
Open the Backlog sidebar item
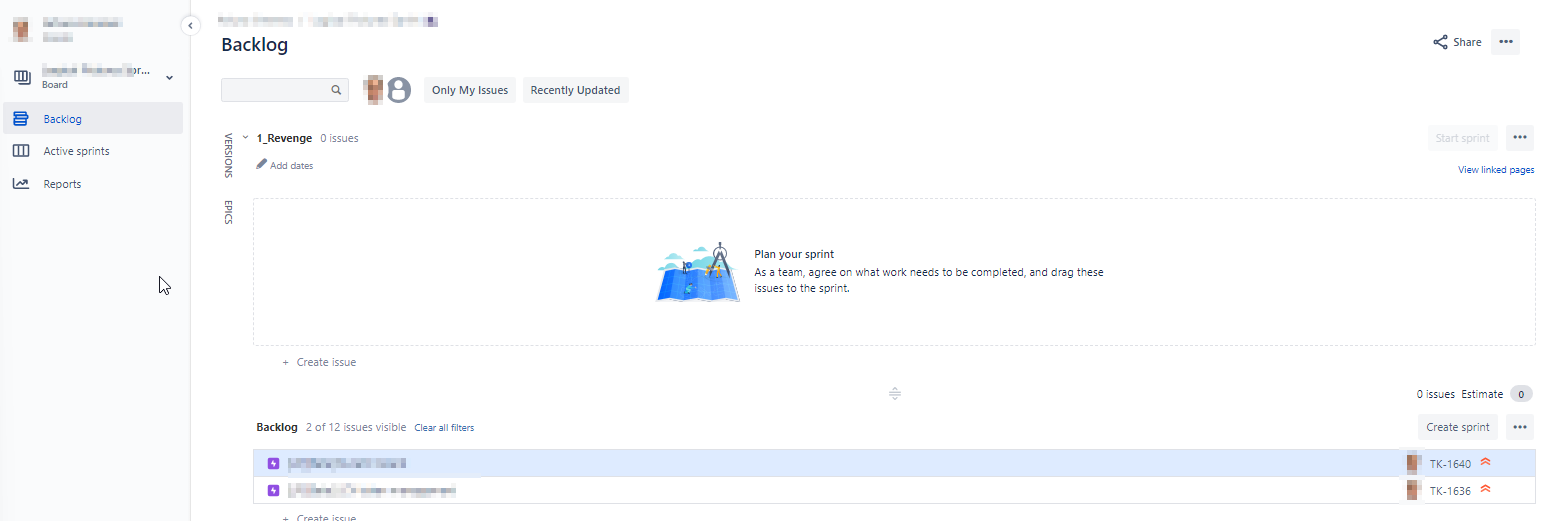click(x=92, y=118)
